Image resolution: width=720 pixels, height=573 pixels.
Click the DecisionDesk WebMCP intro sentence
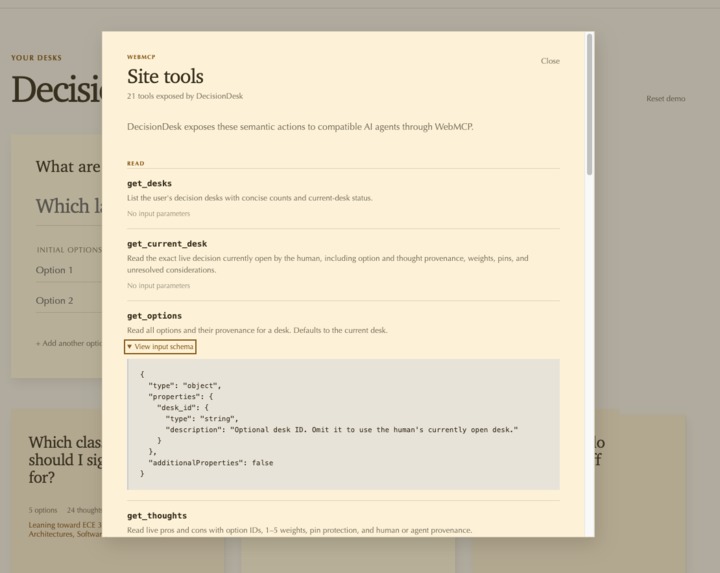(x=300, y=127)
